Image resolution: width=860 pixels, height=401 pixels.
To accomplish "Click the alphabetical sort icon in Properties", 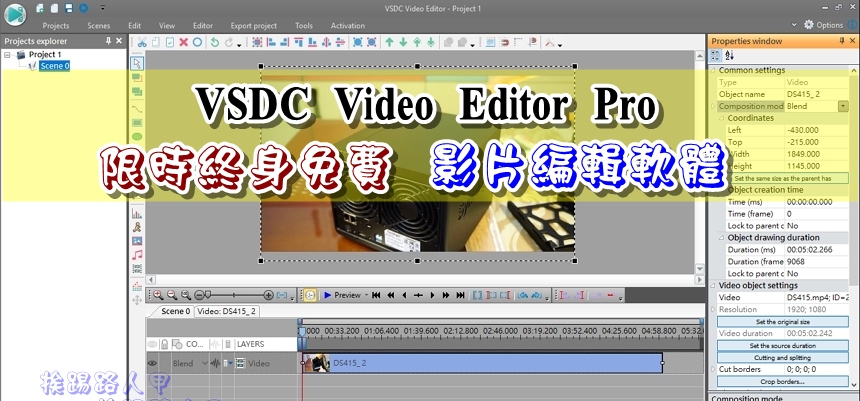I will [x=729, y=55].
